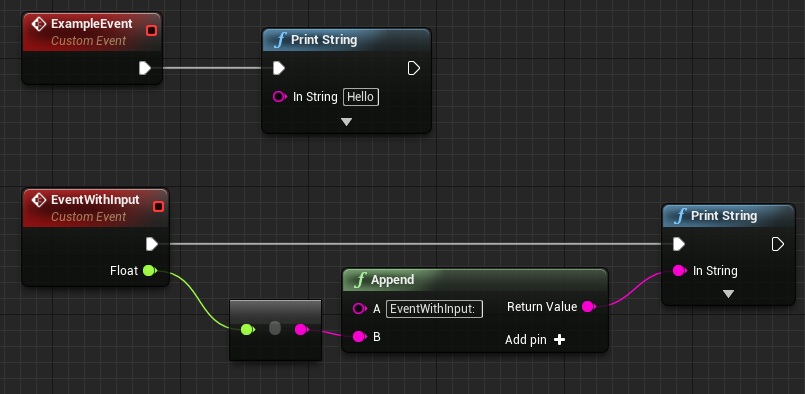The height and width of the screenshot is (394, 805).
Task: Click input execution pin of Hello Print String
Action: click(278, 68)
